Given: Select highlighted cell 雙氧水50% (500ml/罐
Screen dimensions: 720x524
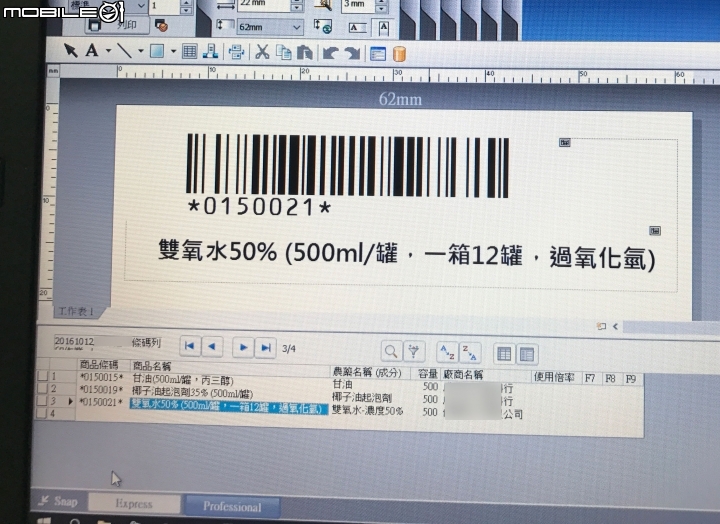Looking at the screenshot, I should pos(229,406).
